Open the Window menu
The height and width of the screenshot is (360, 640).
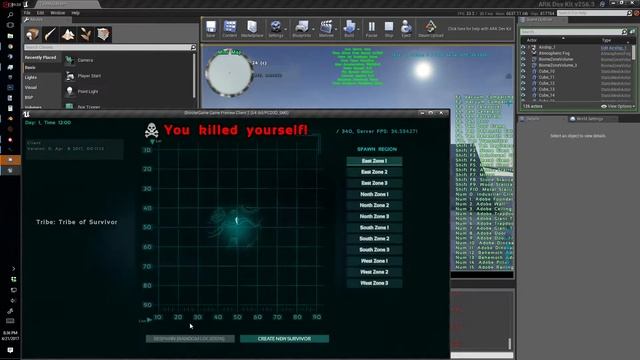pyautogui.click(x=58, y=13)
